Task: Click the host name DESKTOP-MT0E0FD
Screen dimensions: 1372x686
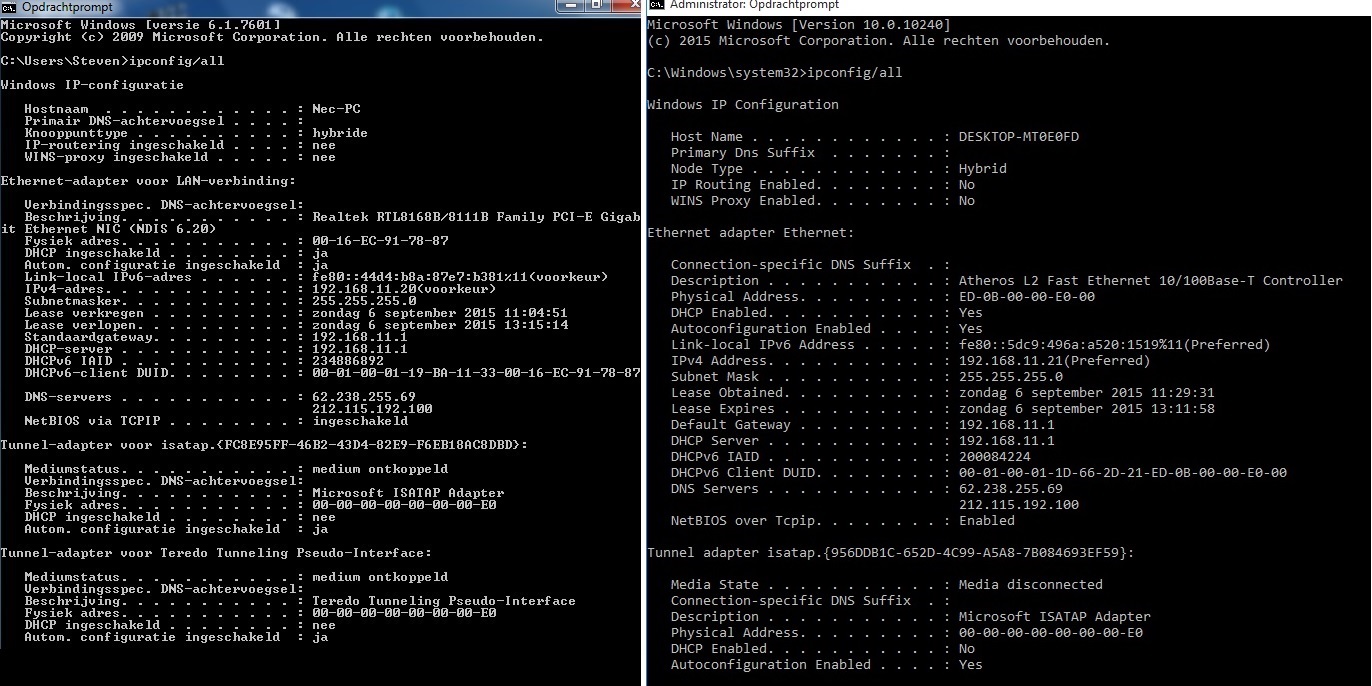Action: click(x=1018, y=137)
